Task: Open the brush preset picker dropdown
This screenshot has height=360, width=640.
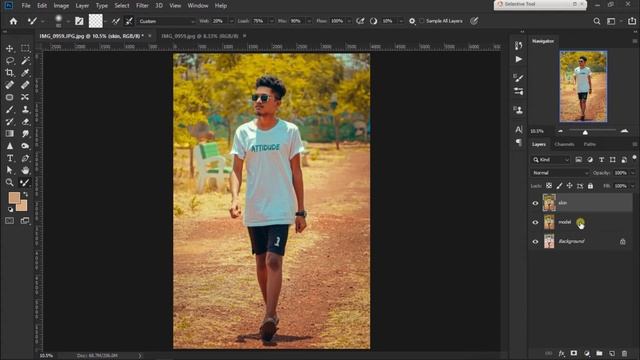Action: [x=68, y=21]
